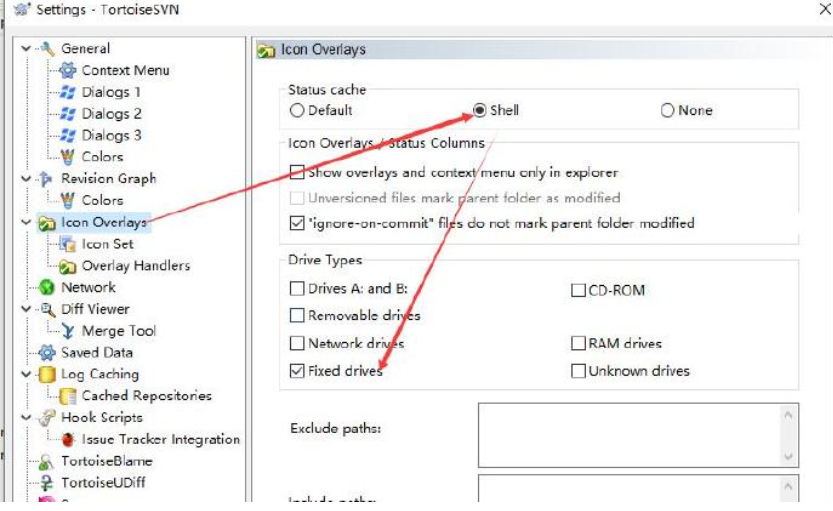The width and height of the screenshot is (833, 511).
Task: Open the Saved Data settings page
Action: point(97,353)
